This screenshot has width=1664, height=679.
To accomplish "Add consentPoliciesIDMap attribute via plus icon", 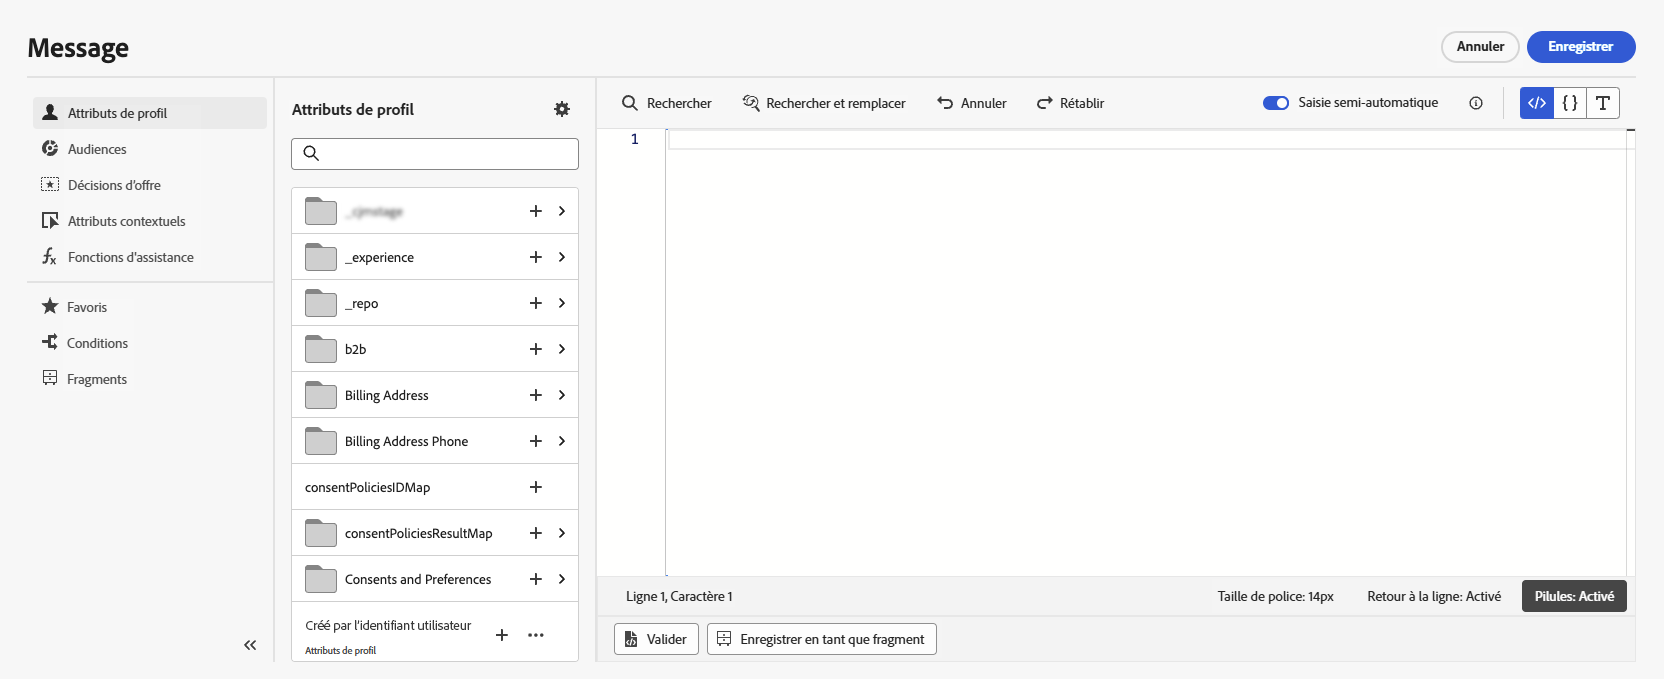I will (x=536, y=487).
